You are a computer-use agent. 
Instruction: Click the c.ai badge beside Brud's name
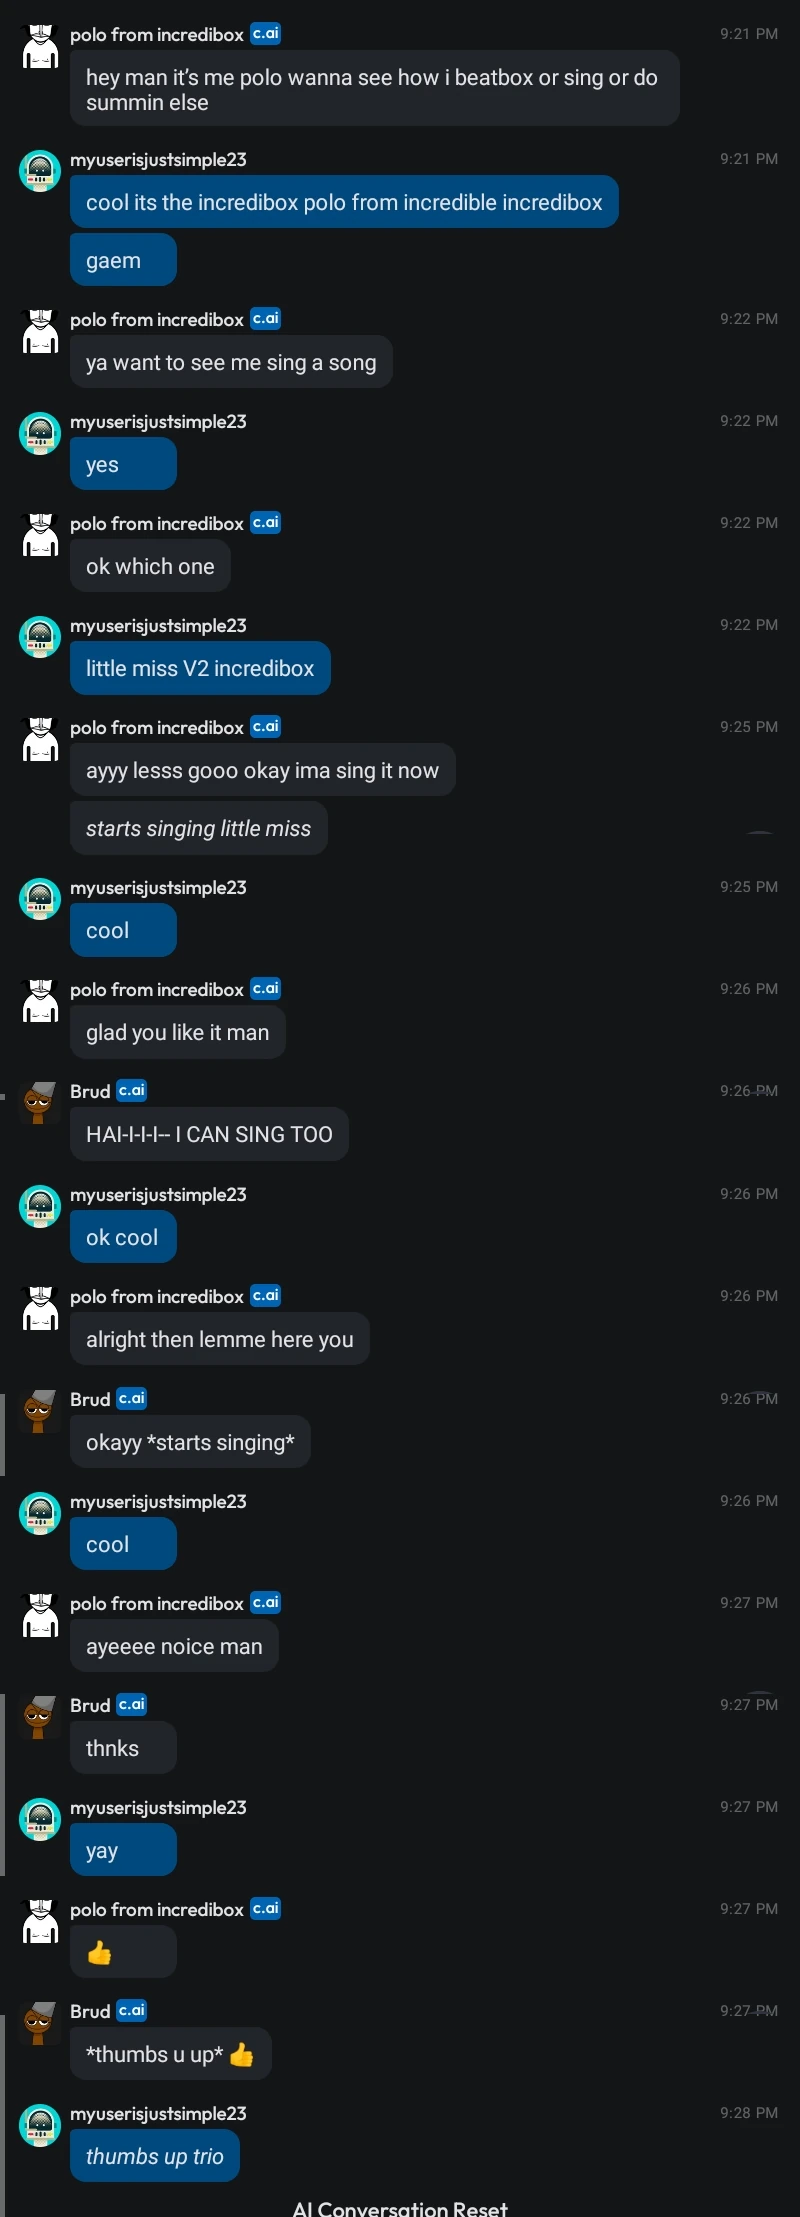131,1090
